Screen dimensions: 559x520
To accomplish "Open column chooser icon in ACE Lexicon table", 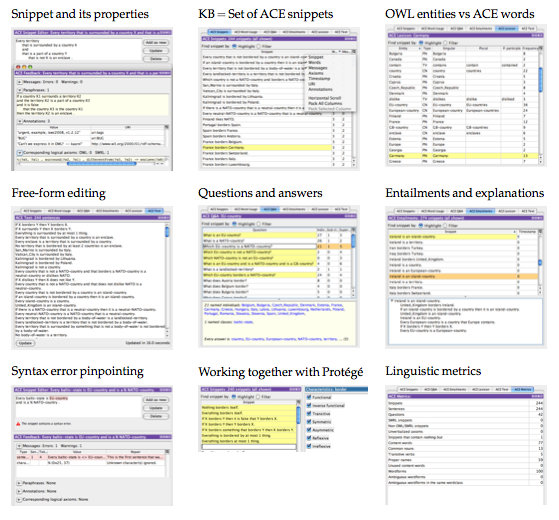I will pyautogui.click(x=540, y=48).
